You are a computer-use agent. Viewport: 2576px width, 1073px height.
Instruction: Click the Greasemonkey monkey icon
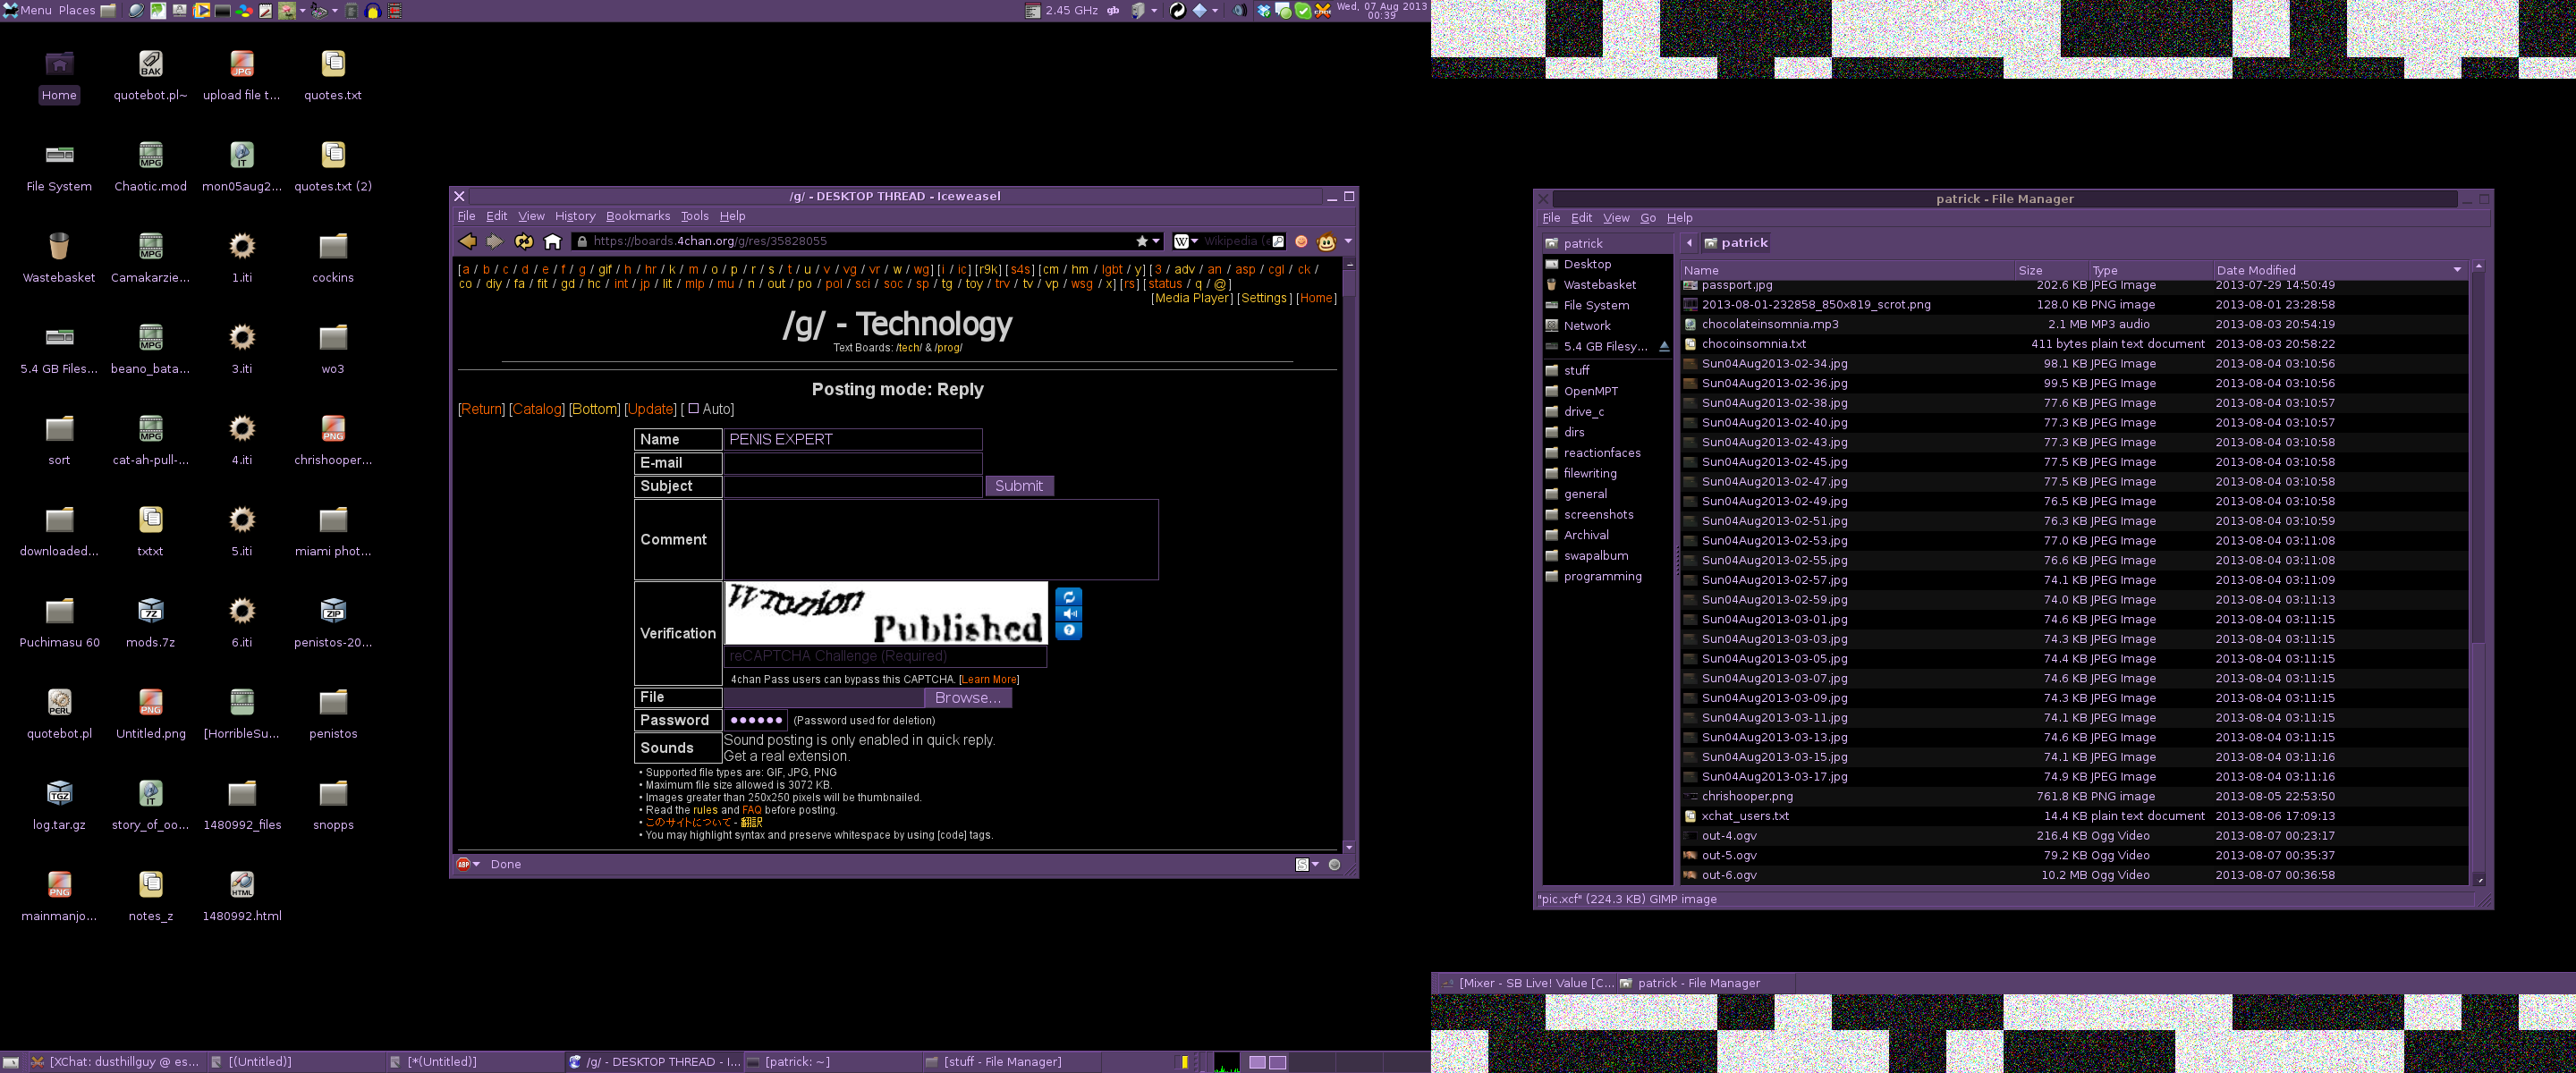tap(1326, 241)
